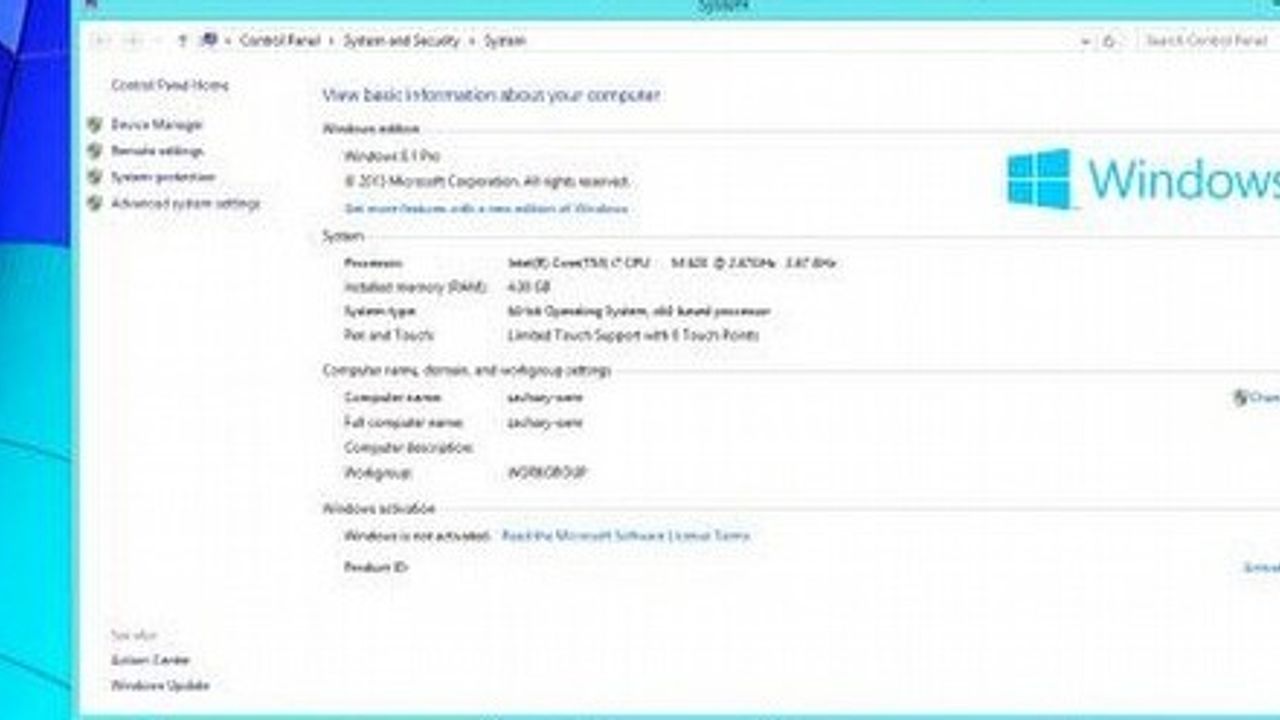Screen dimensions: 1280x720
Task: Click the WORKGROUP workgroup value
Action: (x=547, y=472)
